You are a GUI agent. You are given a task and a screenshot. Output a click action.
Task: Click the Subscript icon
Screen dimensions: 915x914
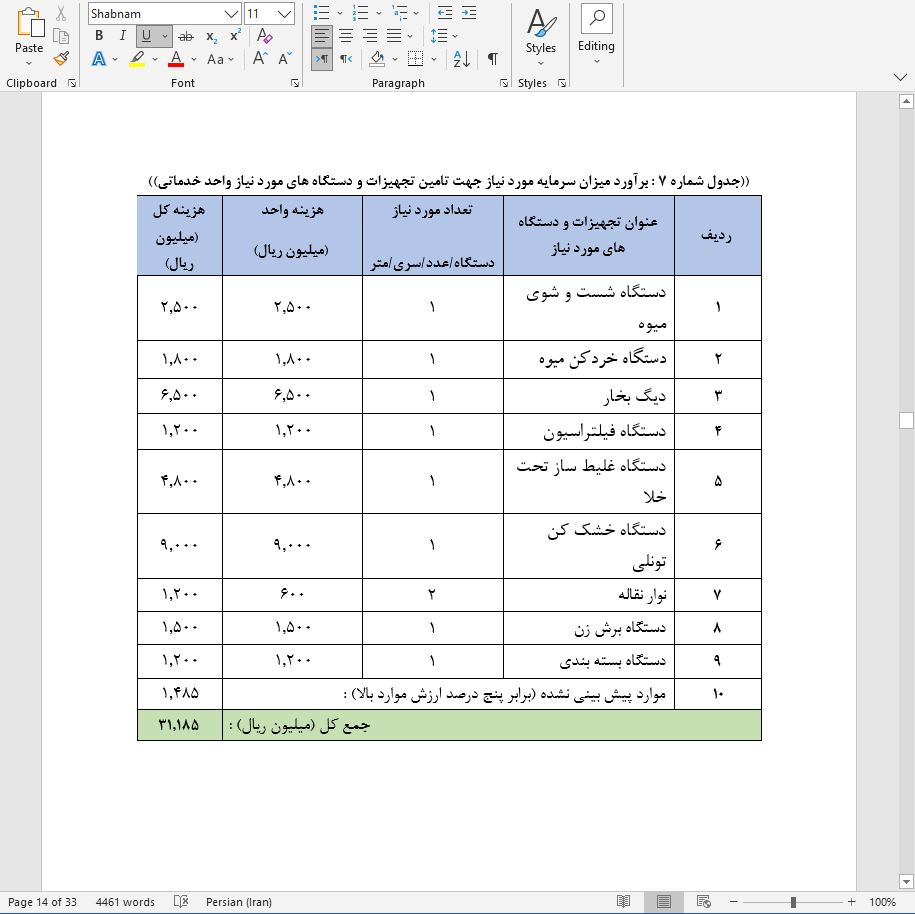(209, 36)
